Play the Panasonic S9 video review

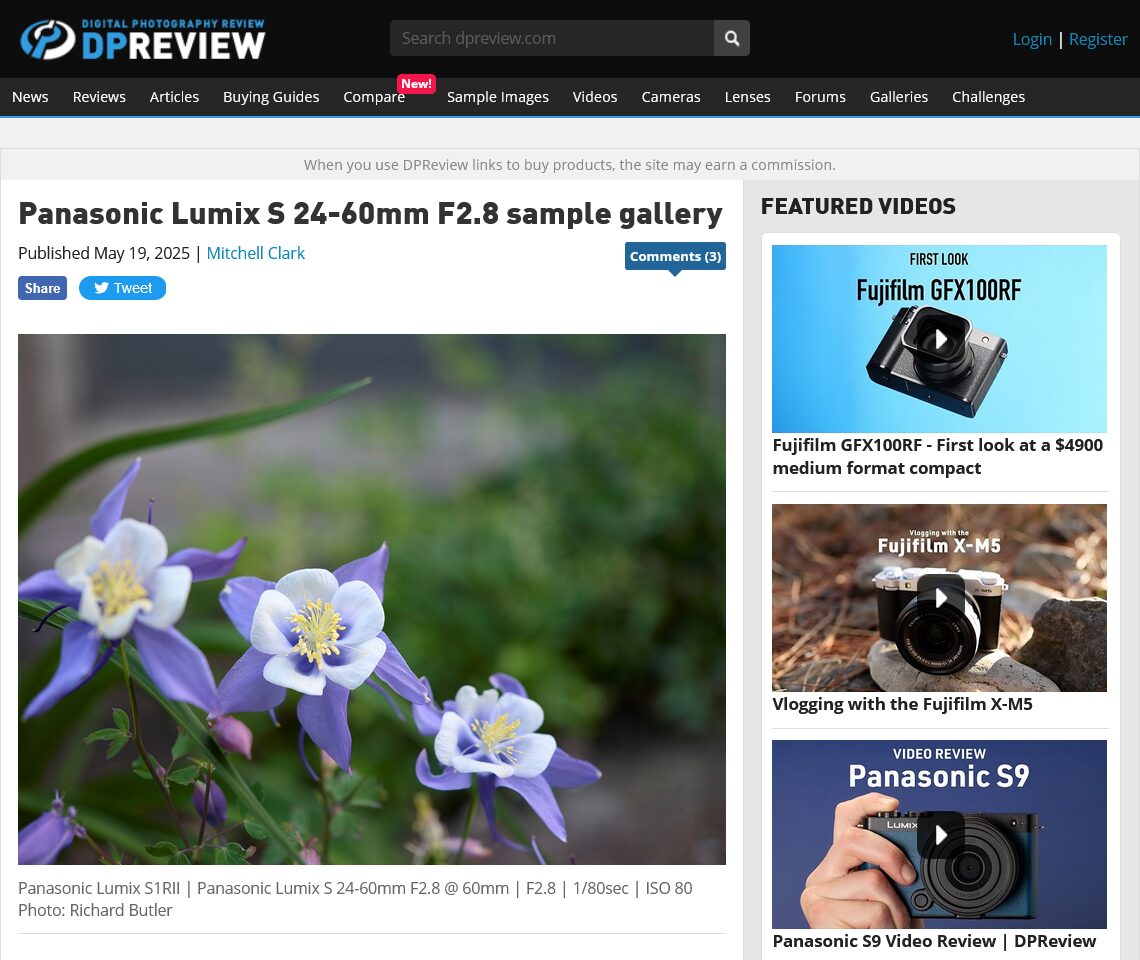940,834
